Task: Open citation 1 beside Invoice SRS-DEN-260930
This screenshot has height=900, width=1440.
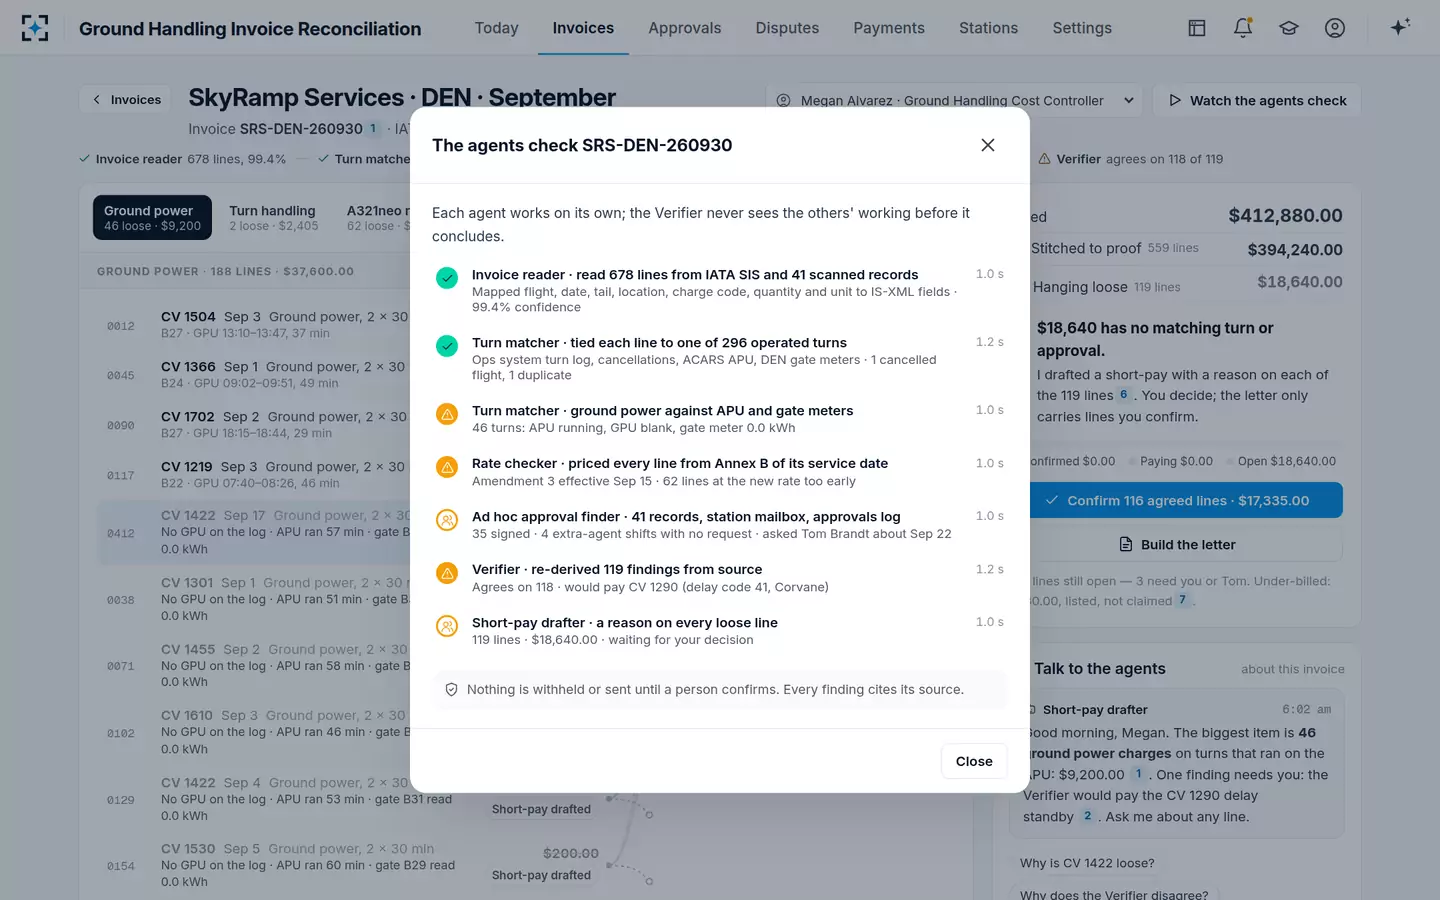Action: coord(374,128)
